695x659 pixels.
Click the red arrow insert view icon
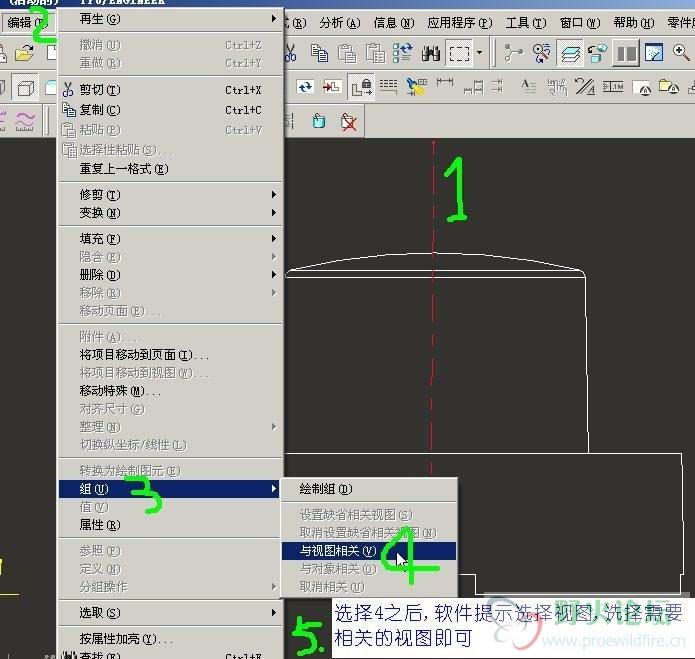coord(332,87)
